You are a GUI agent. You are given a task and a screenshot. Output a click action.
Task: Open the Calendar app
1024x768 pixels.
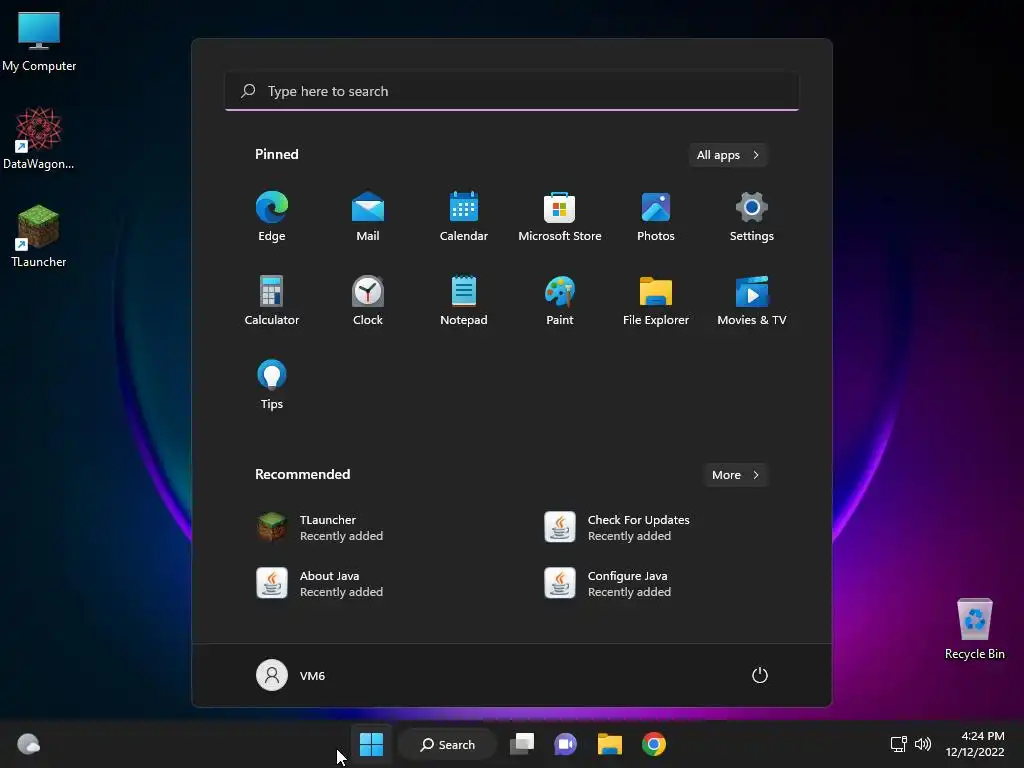464,217
